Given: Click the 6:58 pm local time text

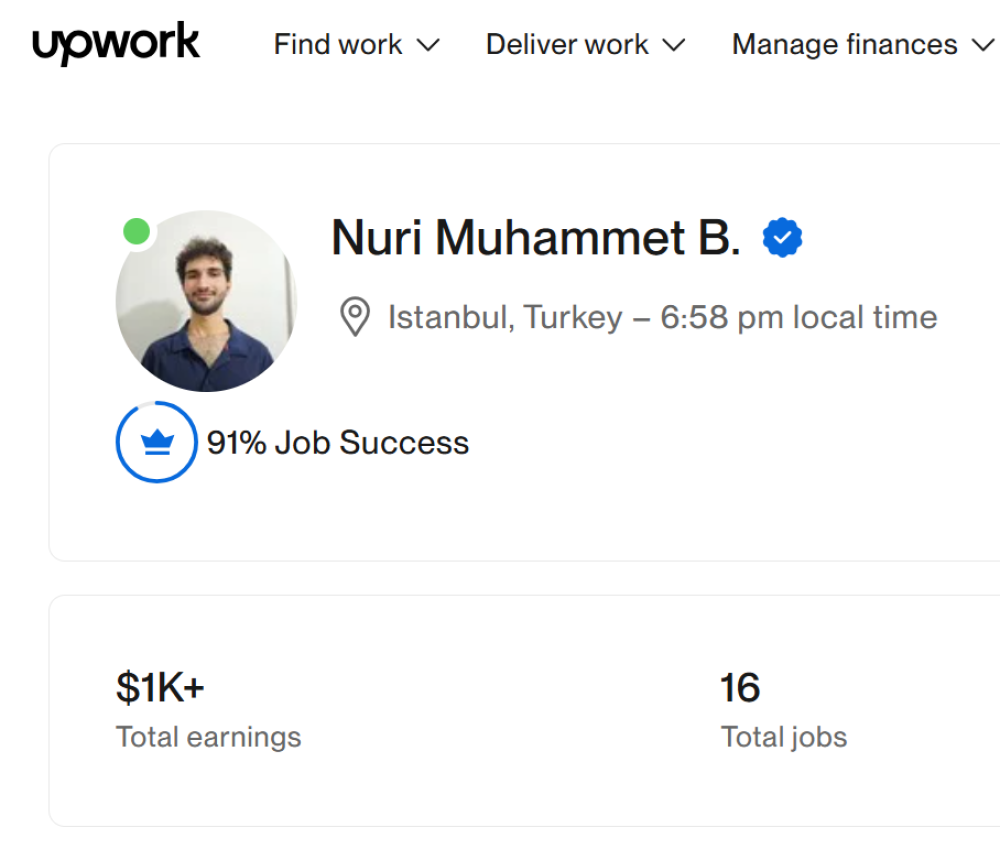Looking at the screenshot, I should tap(799, 318).
